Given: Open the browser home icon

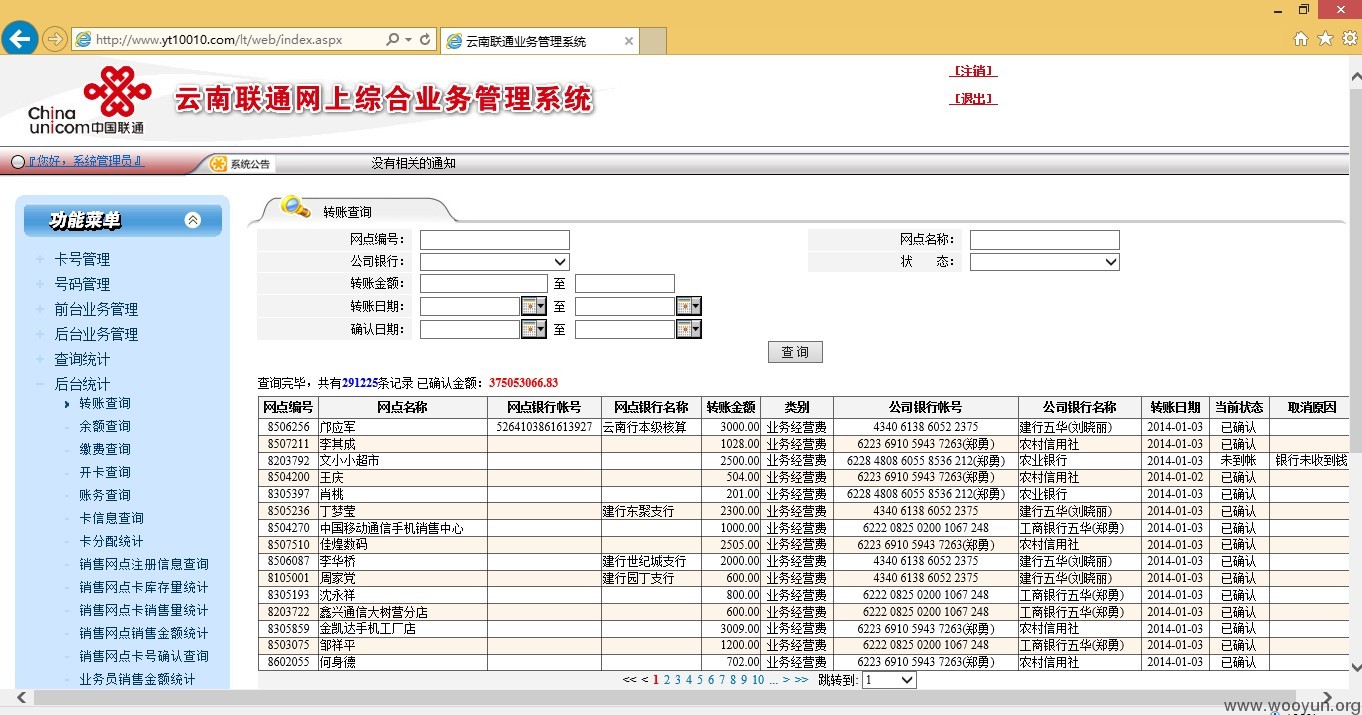Looking at the screenshot, I should click(x=1301, y=39).
